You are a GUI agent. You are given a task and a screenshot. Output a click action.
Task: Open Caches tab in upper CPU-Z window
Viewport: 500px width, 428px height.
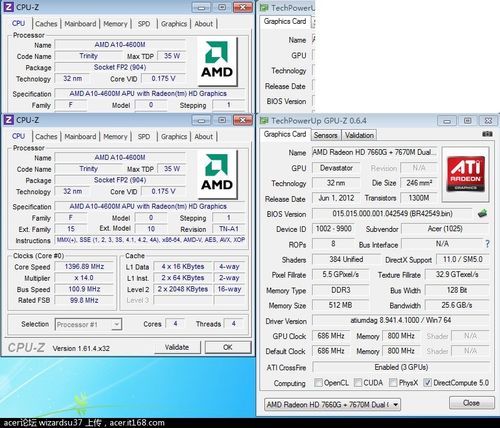pos(46,24)
